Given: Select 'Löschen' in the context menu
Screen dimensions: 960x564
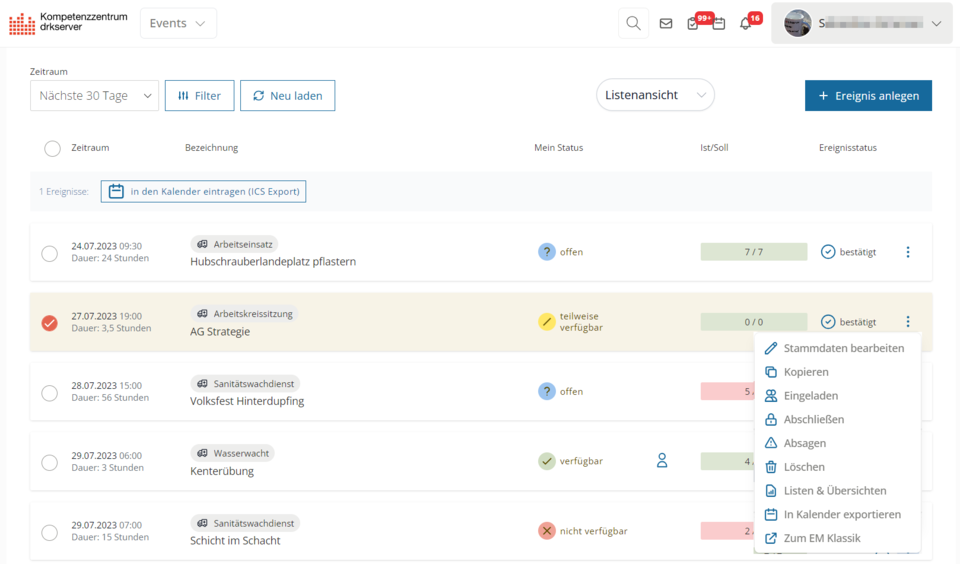Looking at the screenshot, I should coord(803,467).
